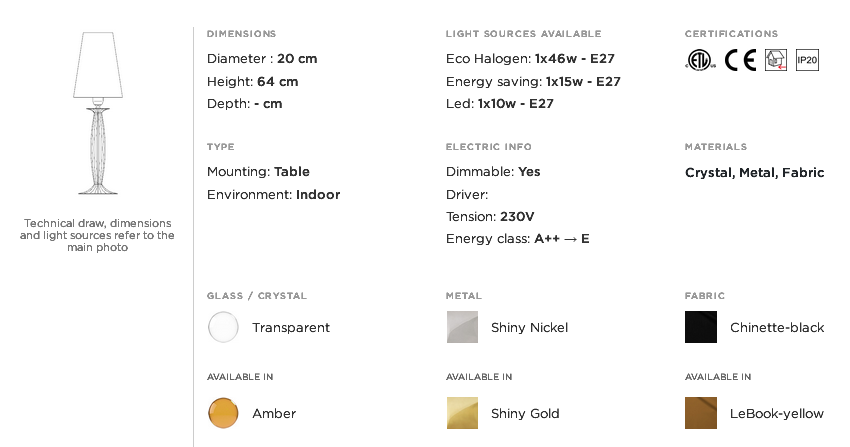Image resolution: width=850 pixels, height=447 pixels.
Task: Click the LeBook-yellow label text
Action: pos(777,414)
